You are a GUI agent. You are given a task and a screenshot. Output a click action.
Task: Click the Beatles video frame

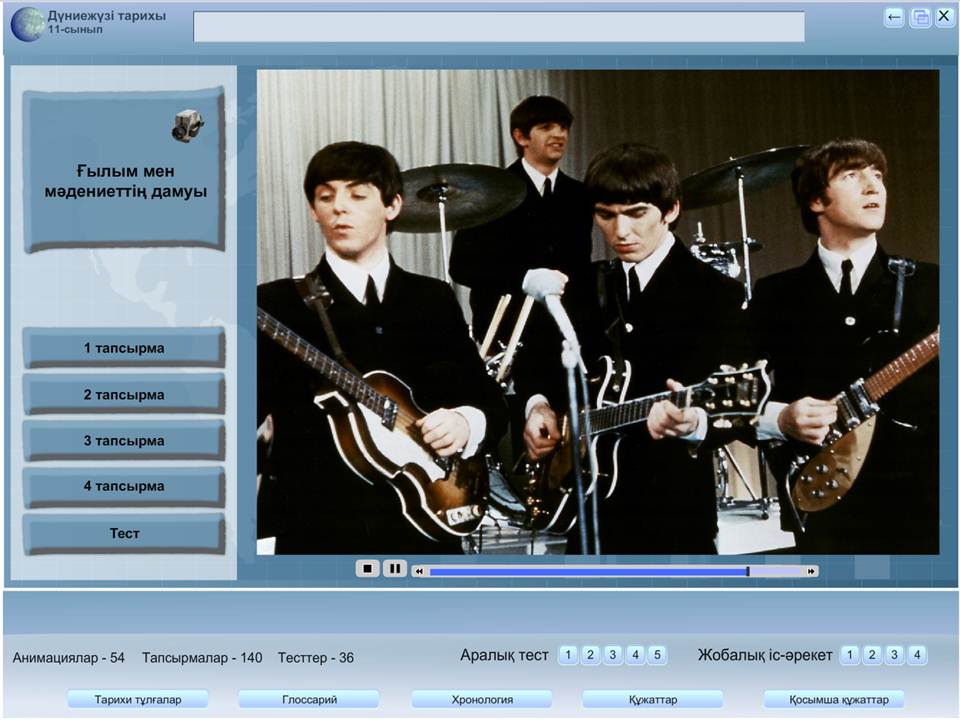(598, 312)
